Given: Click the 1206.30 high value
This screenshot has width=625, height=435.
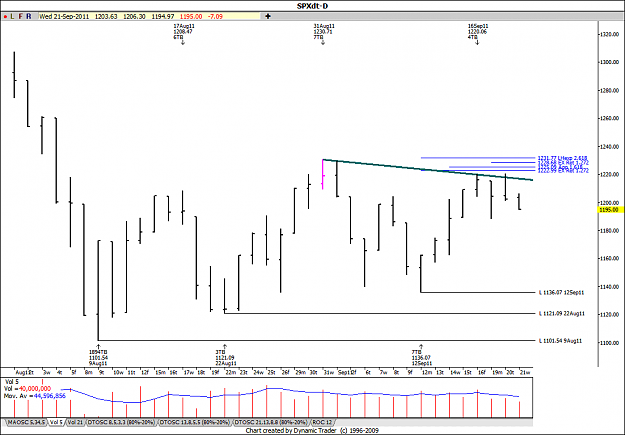Looking at the screenshot, I should 134,17.
